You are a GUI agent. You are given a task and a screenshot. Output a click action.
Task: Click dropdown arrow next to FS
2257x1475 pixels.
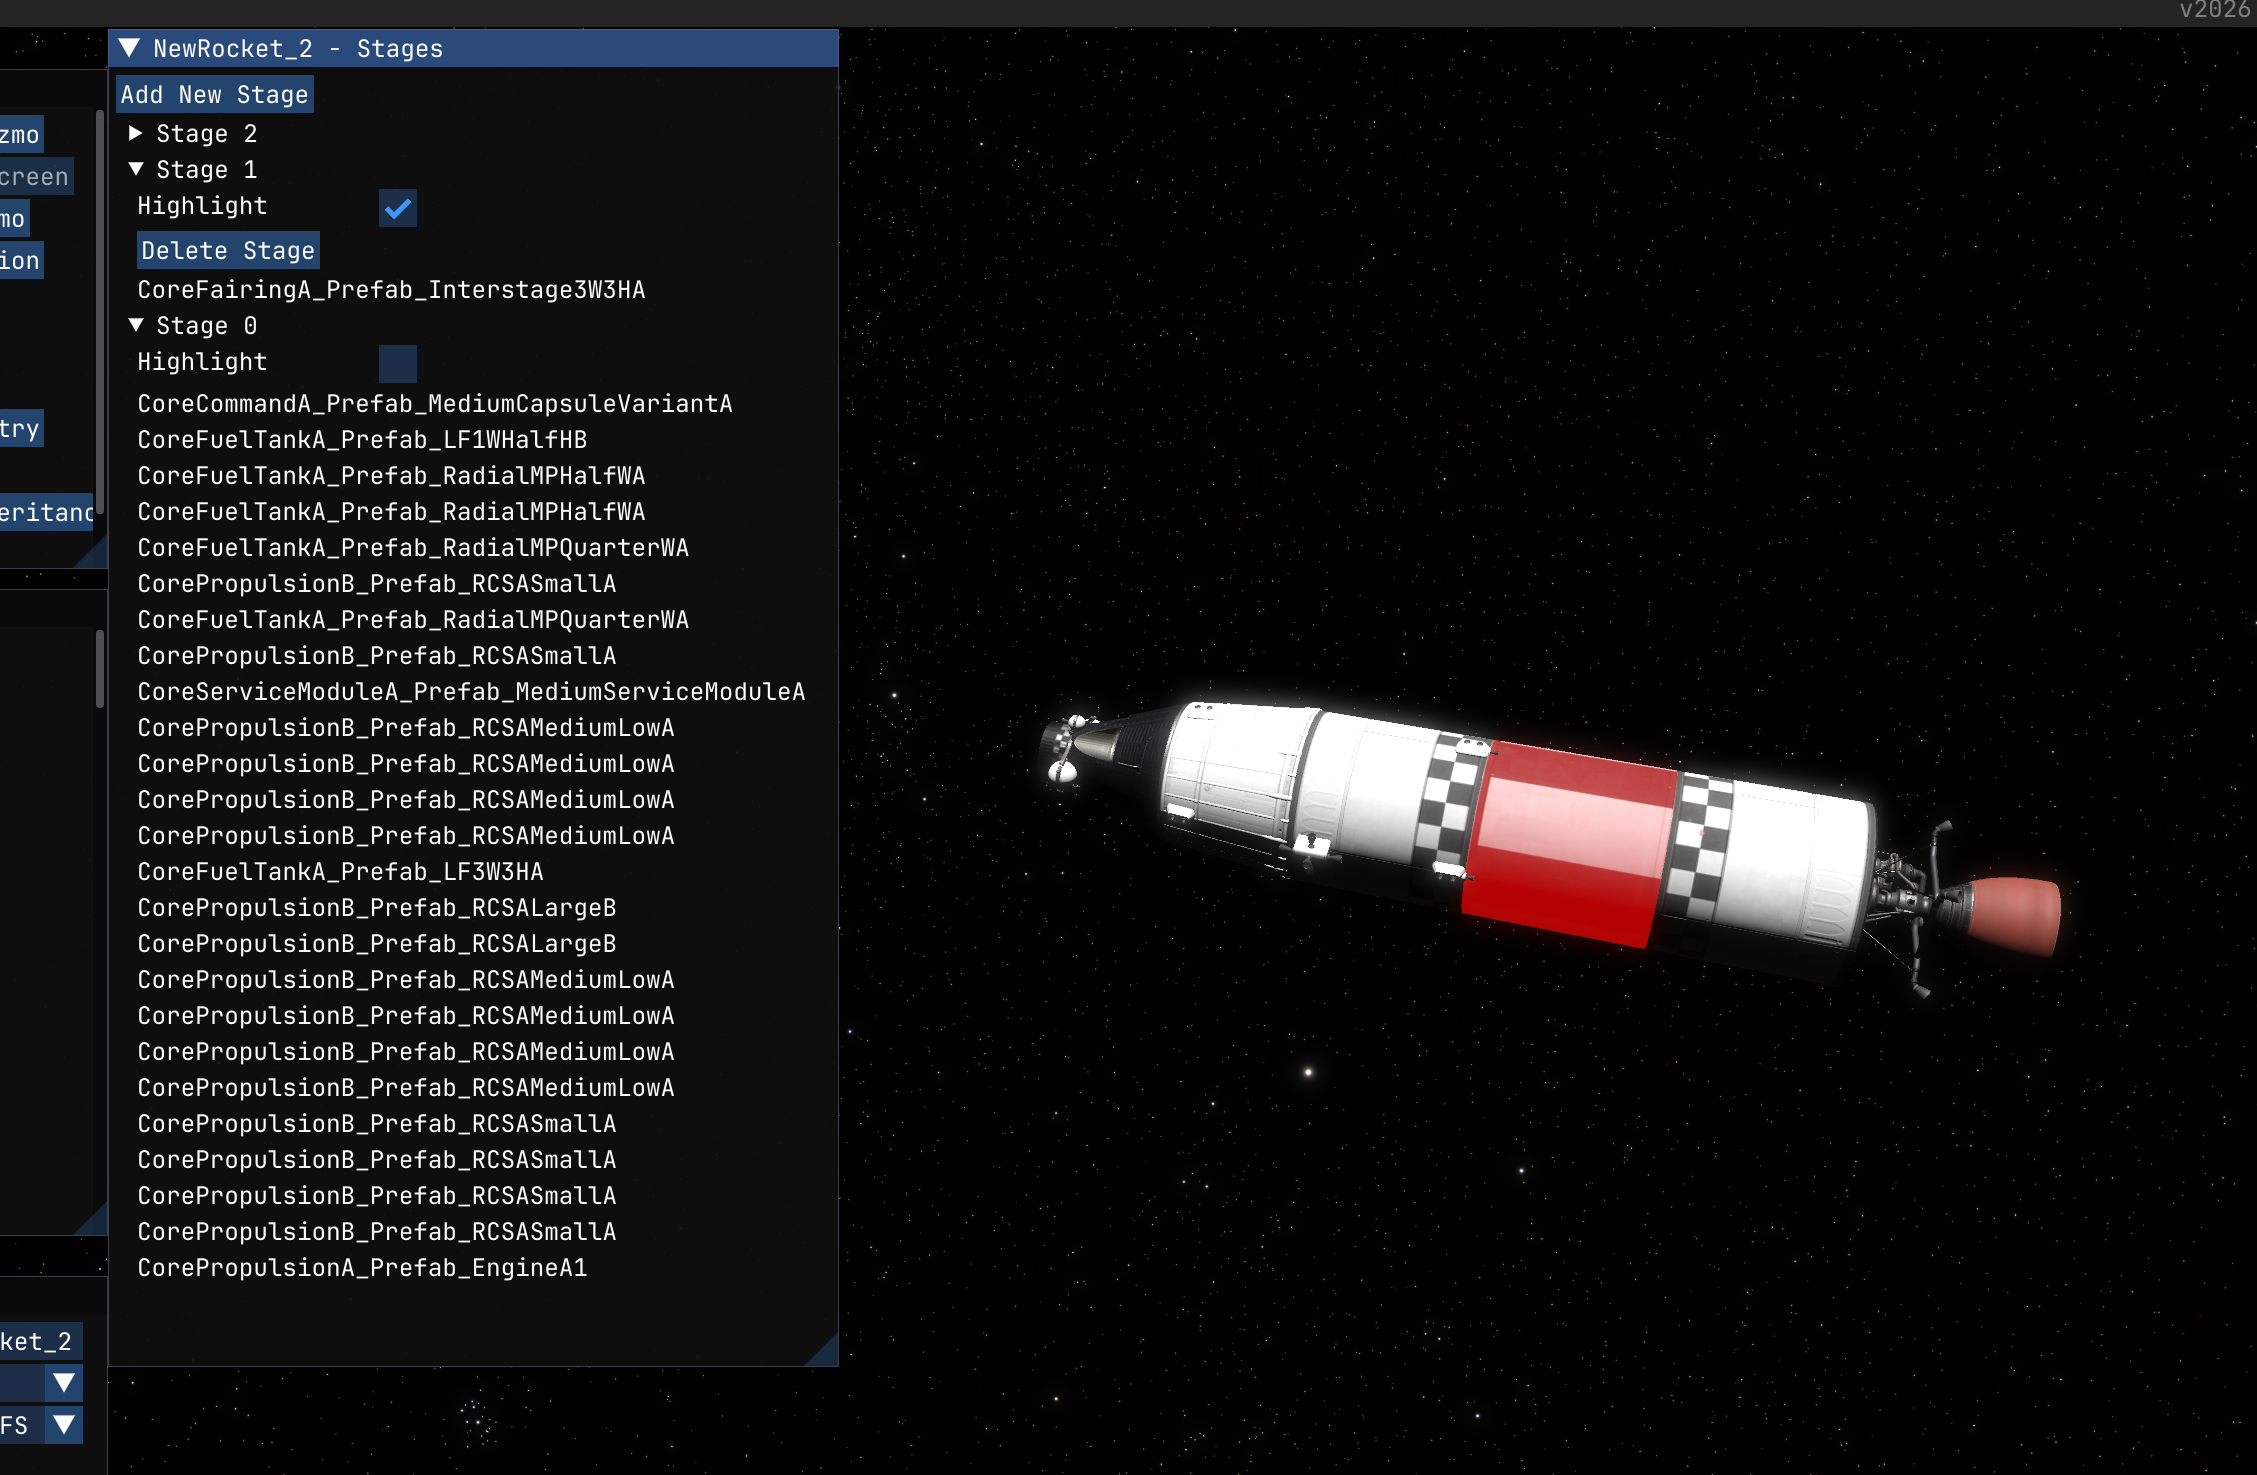tap(64, 1424)
